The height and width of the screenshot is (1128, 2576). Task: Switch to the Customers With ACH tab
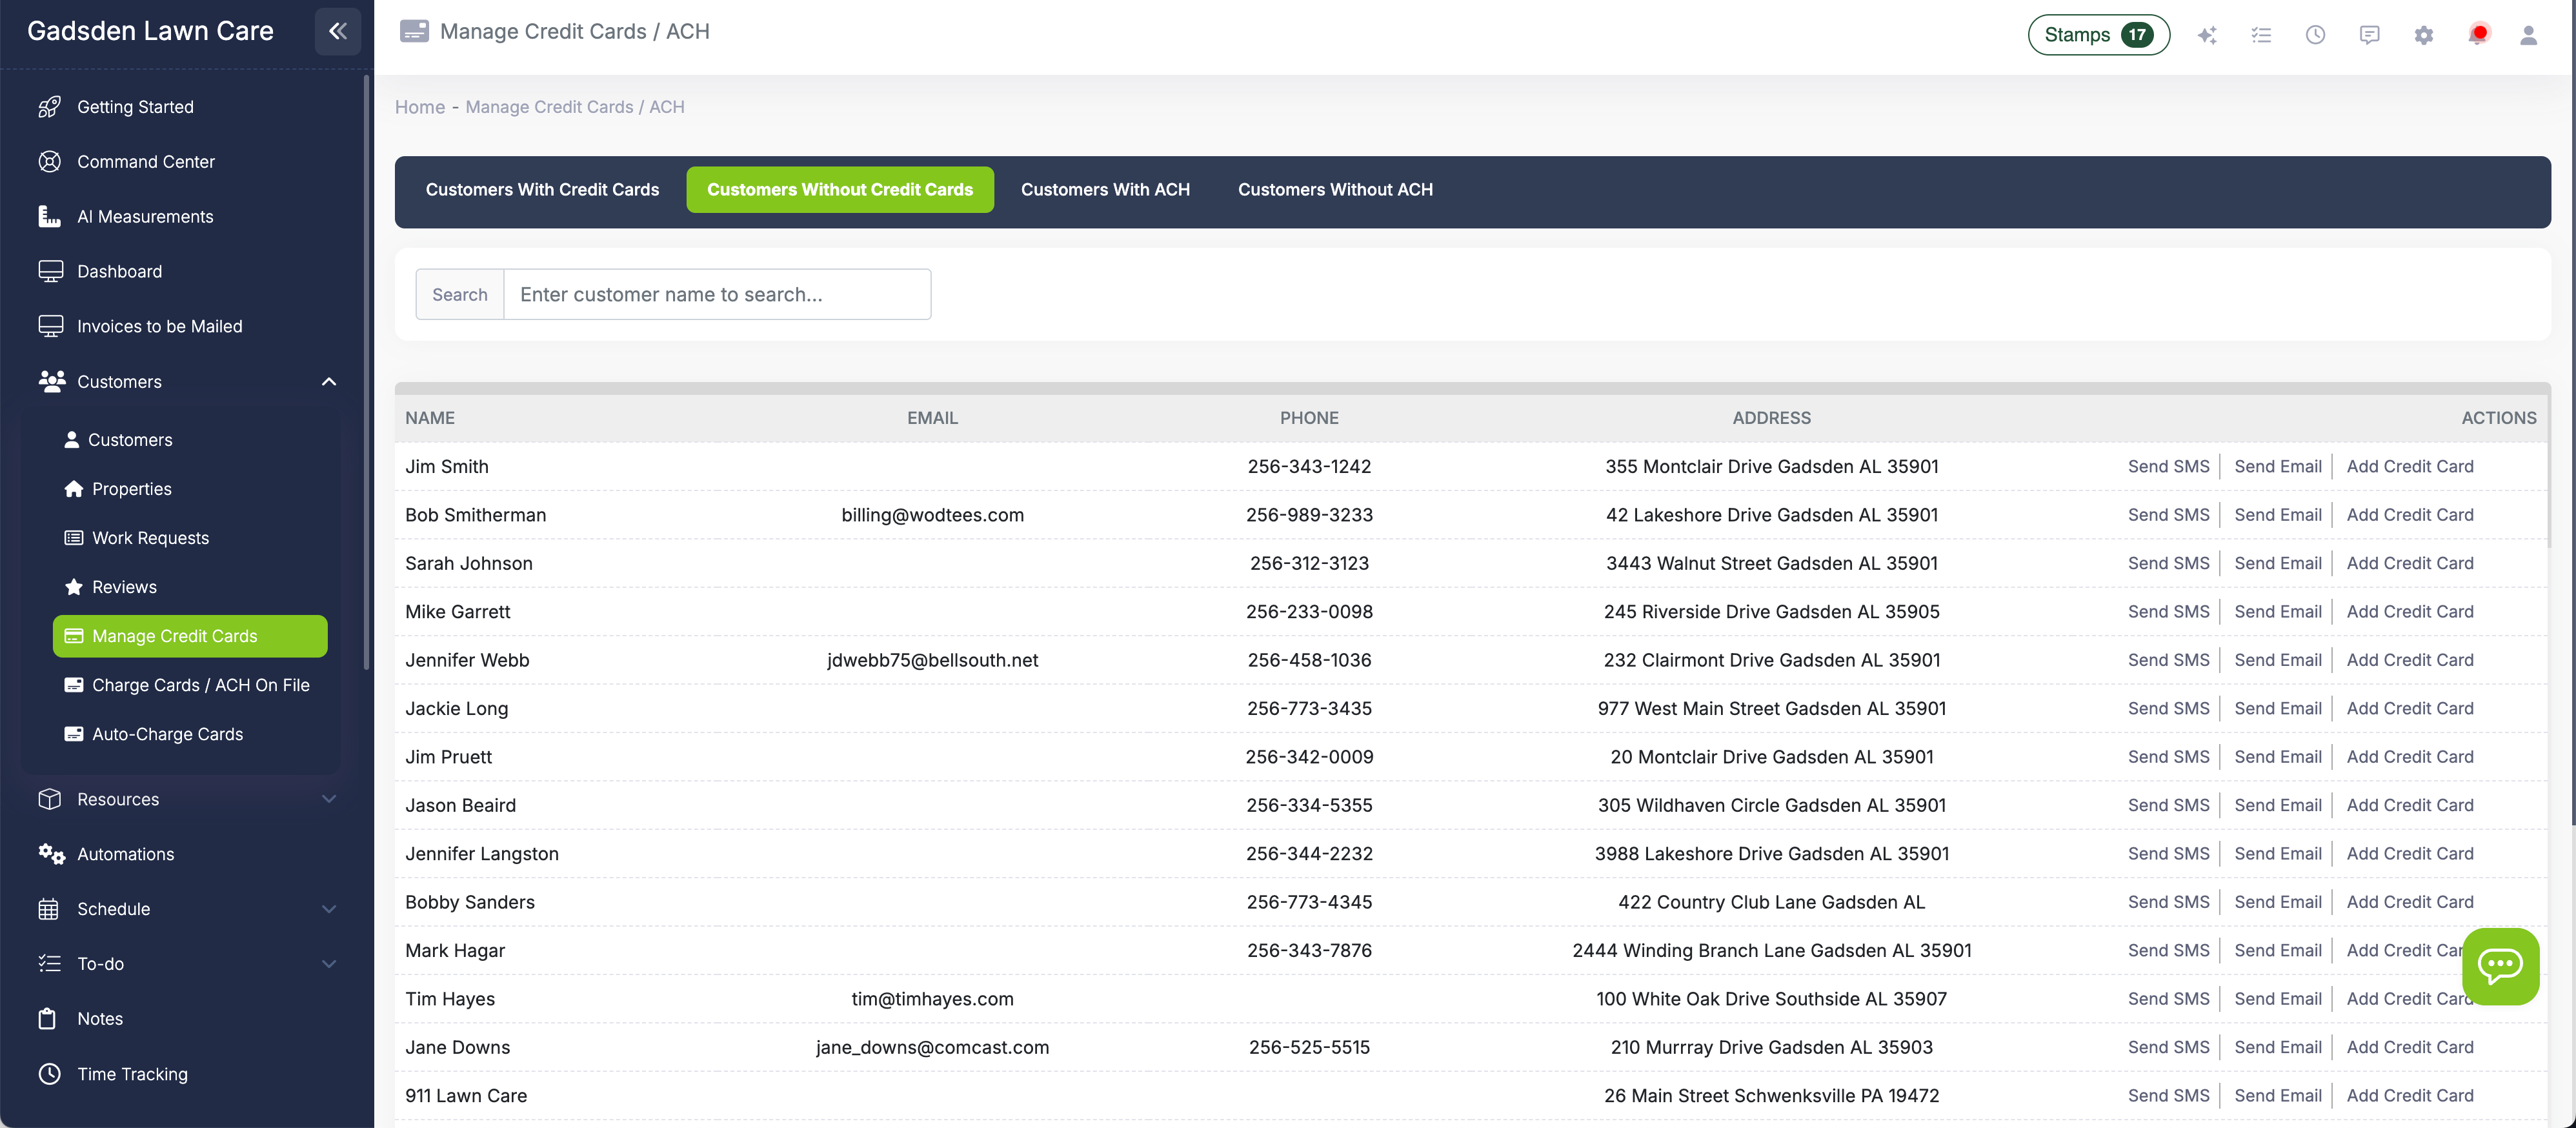coord(1105,189)
